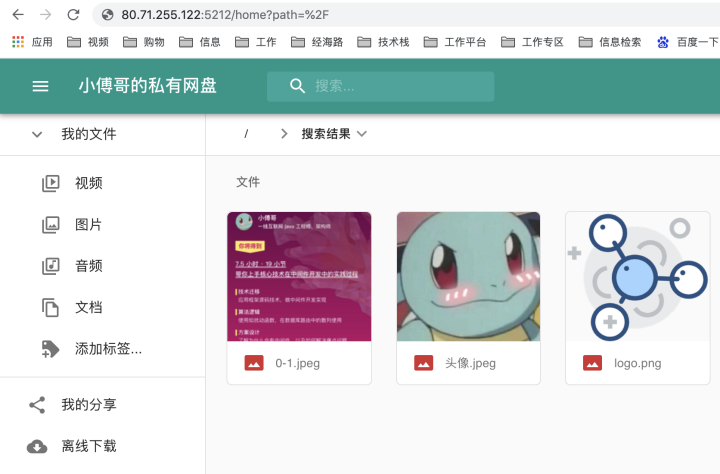The image size is (720, 474).
Task: Click the 音频 audio library icon
Action: pyautogui.click(x=51, y=266)
